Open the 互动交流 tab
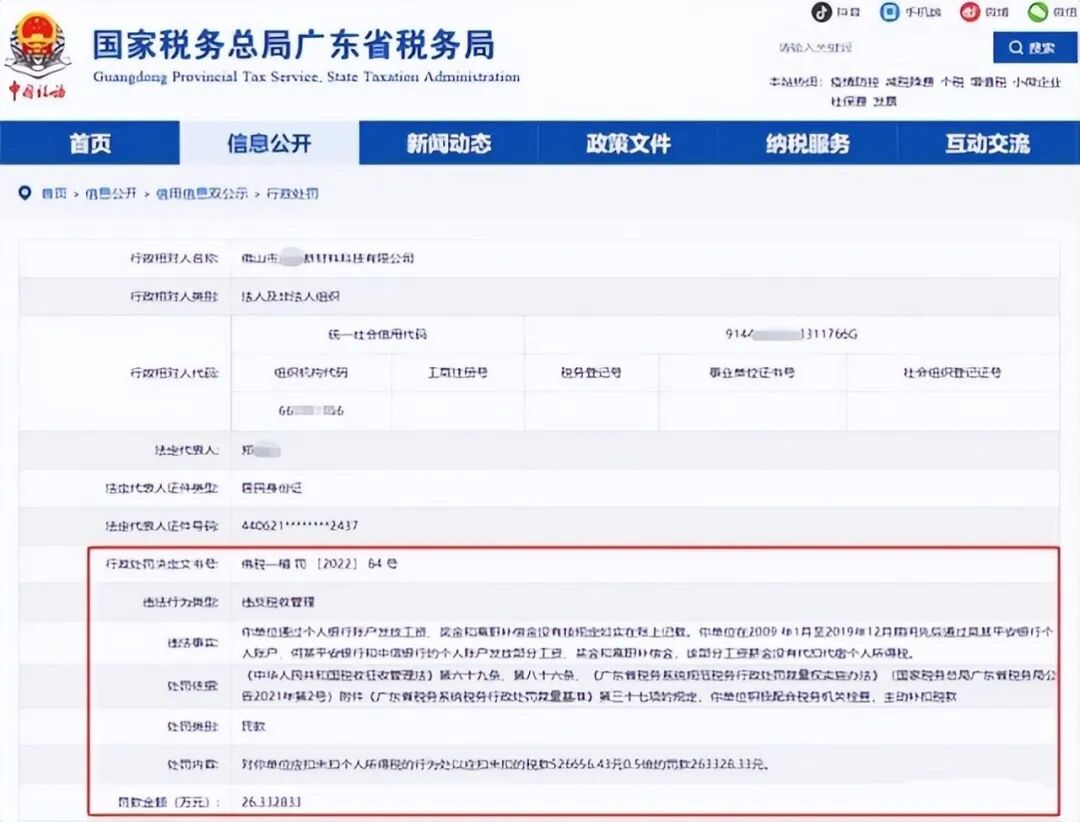The width and height of the screenshot is (1080, 822). [988, 143]
